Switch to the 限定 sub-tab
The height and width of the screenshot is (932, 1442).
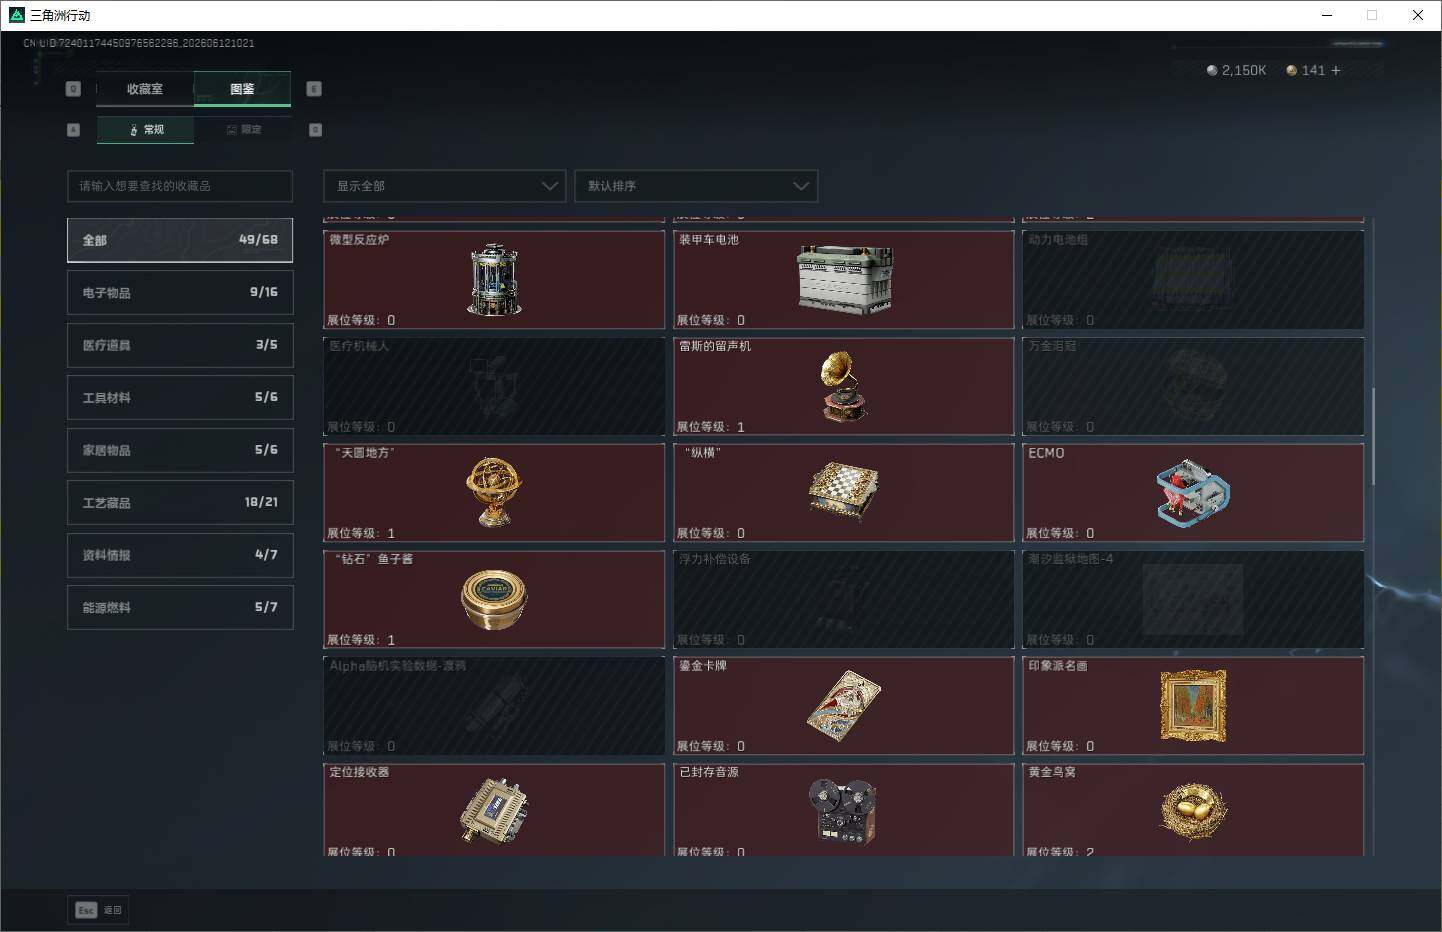[243, 129]
